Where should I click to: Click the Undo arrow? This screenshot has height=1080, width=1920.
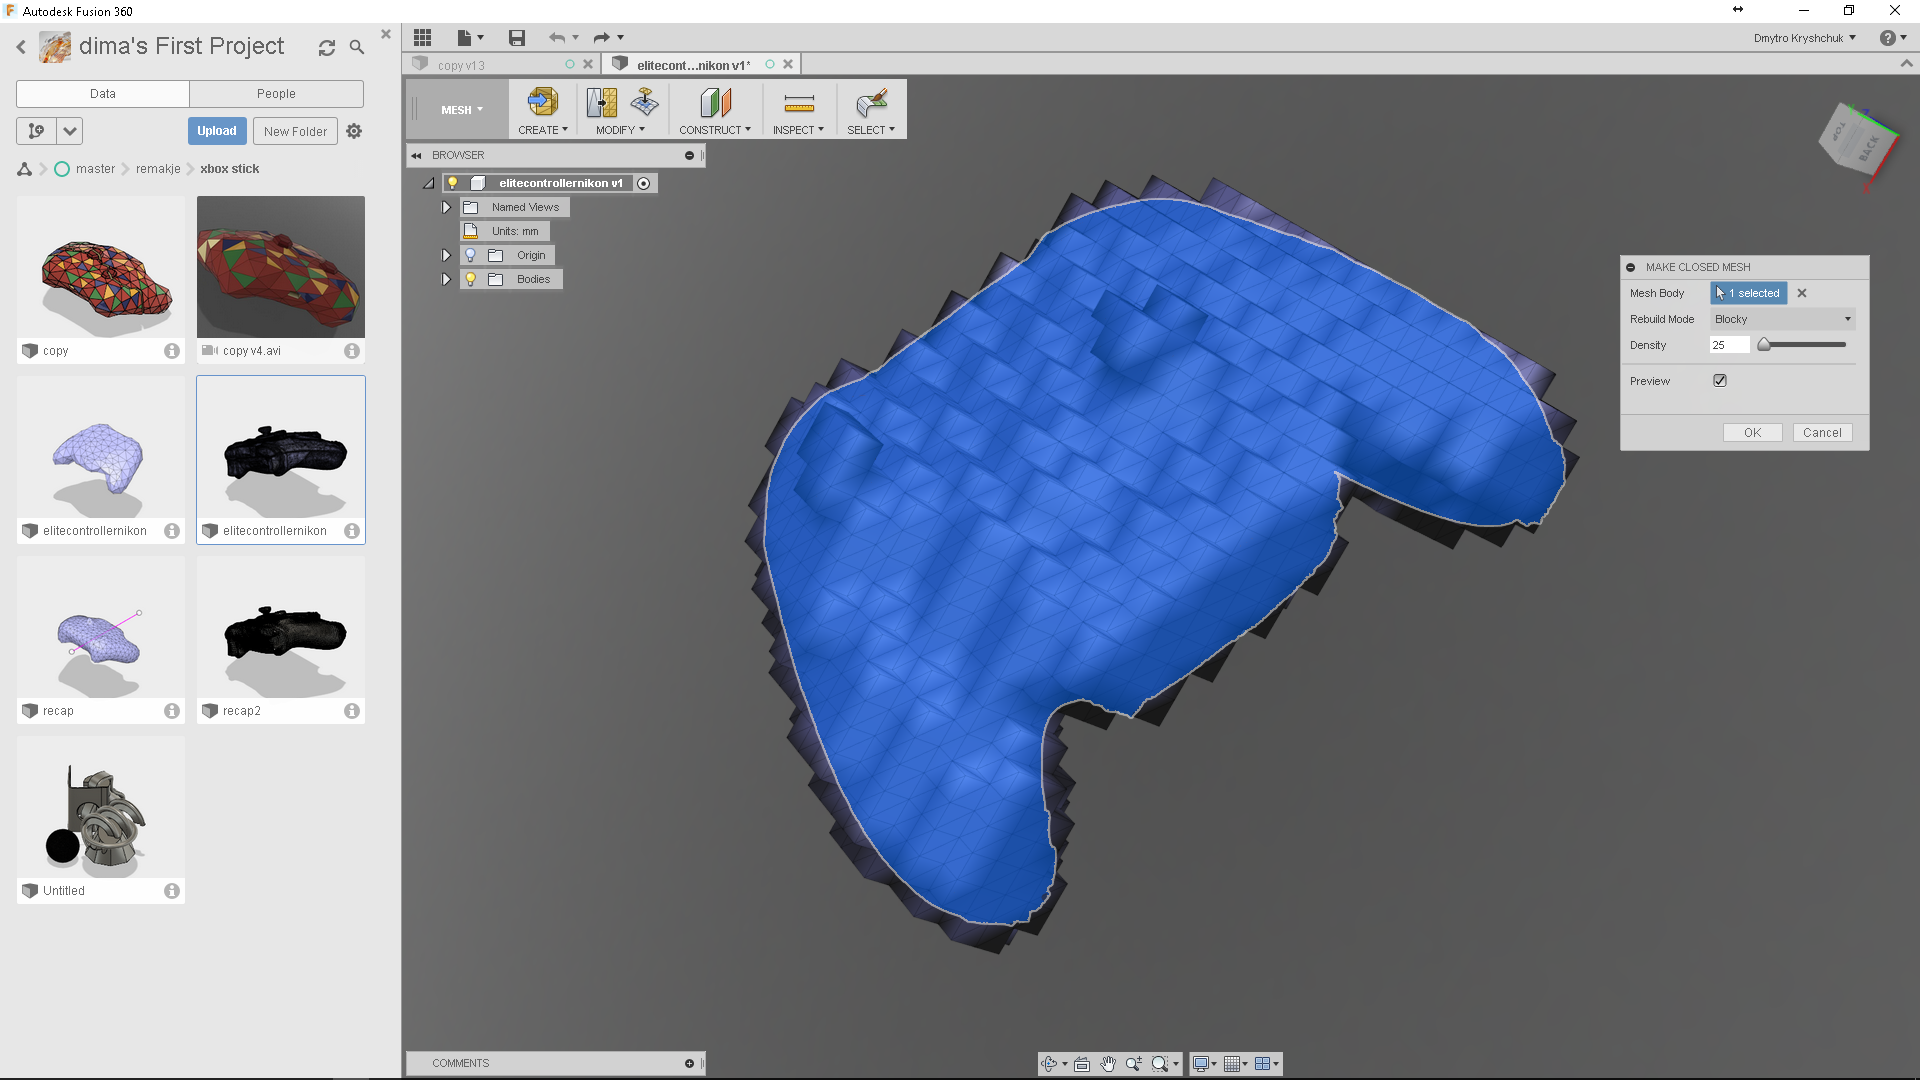pyautogui.click(x=556, y=38)
